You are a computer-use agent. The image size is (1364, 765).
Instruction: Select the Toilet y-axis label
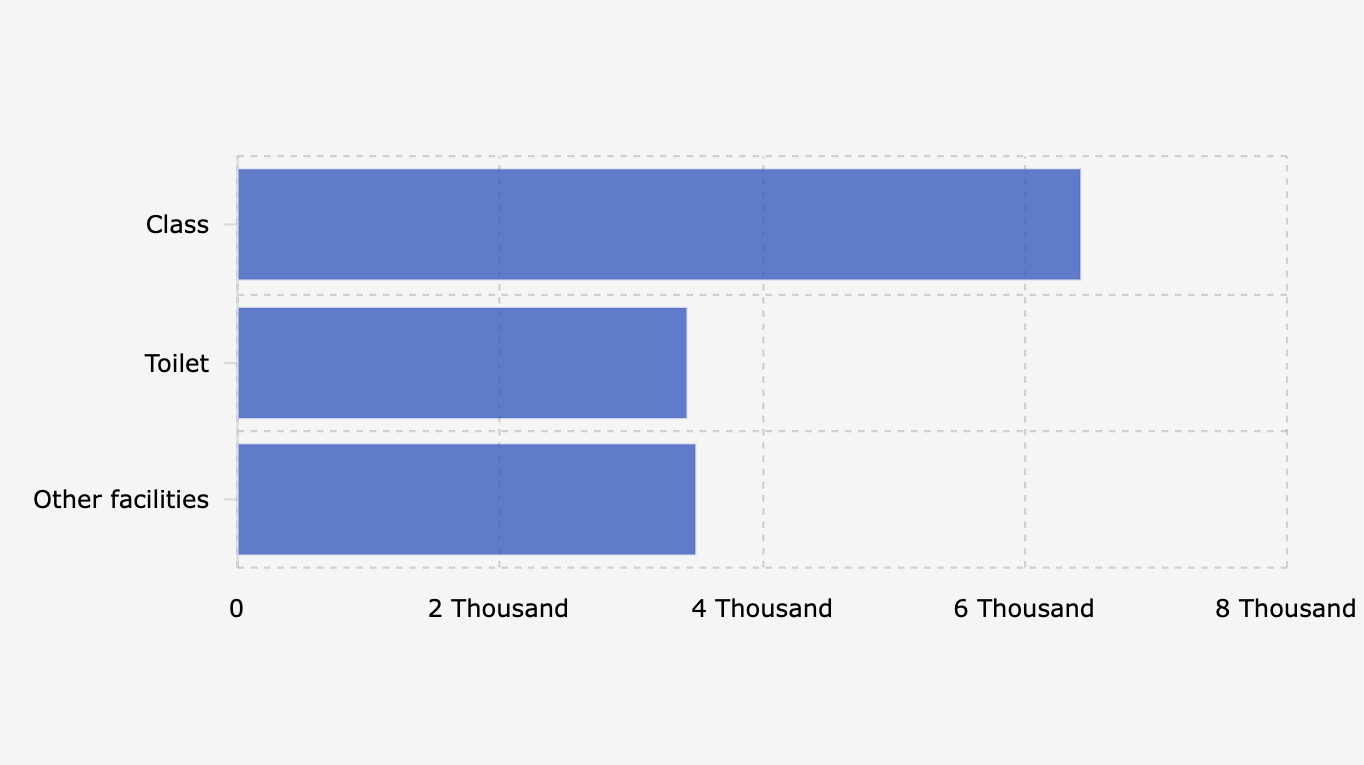(176, 363)
